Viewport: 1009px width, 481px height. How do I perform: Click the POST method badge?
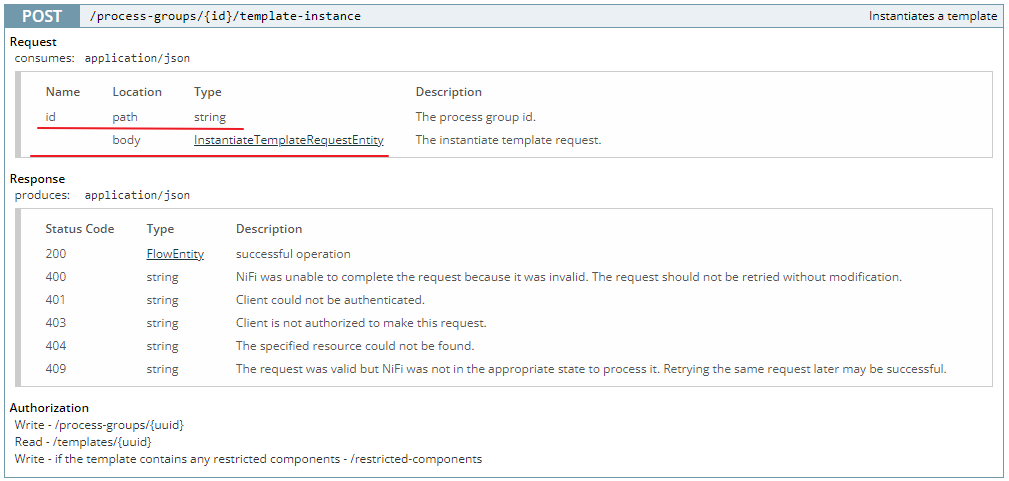pyautogui.click(x=42, y=16)
